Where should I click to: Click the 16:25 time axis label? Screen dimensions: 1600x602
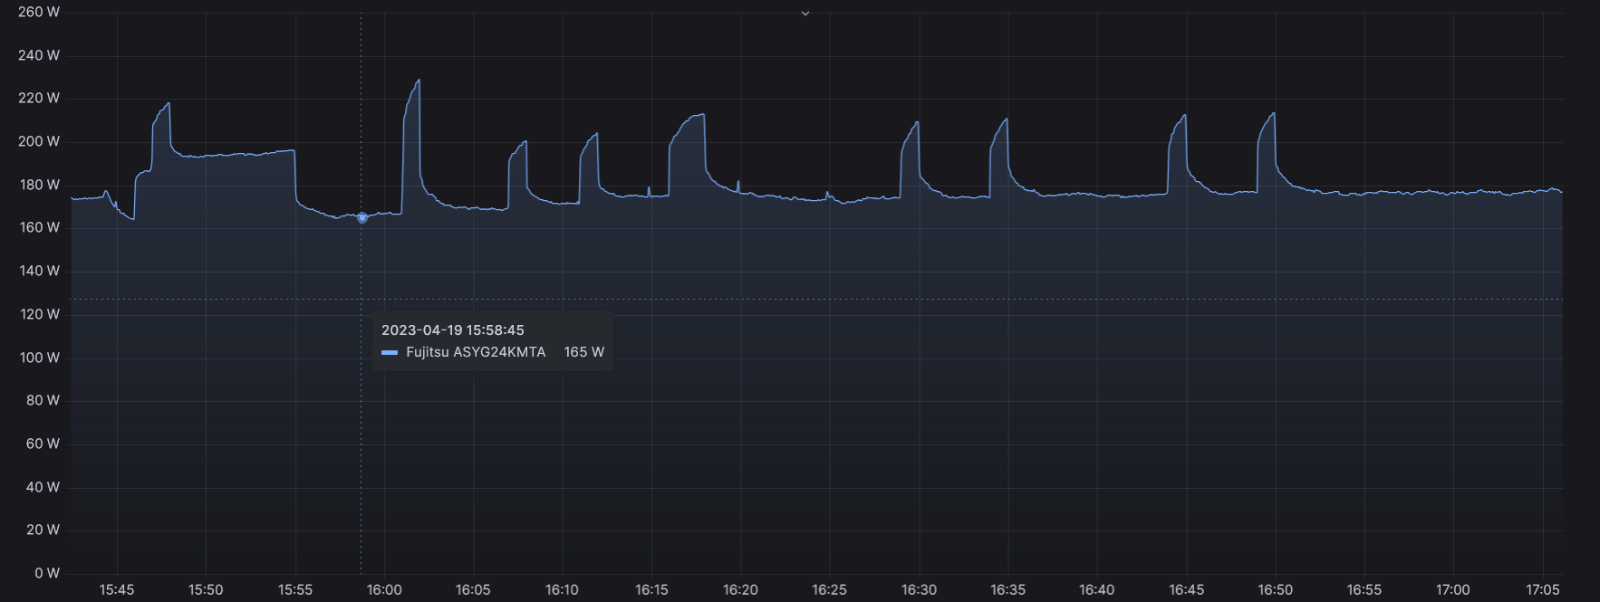click(x=829, y=590)
